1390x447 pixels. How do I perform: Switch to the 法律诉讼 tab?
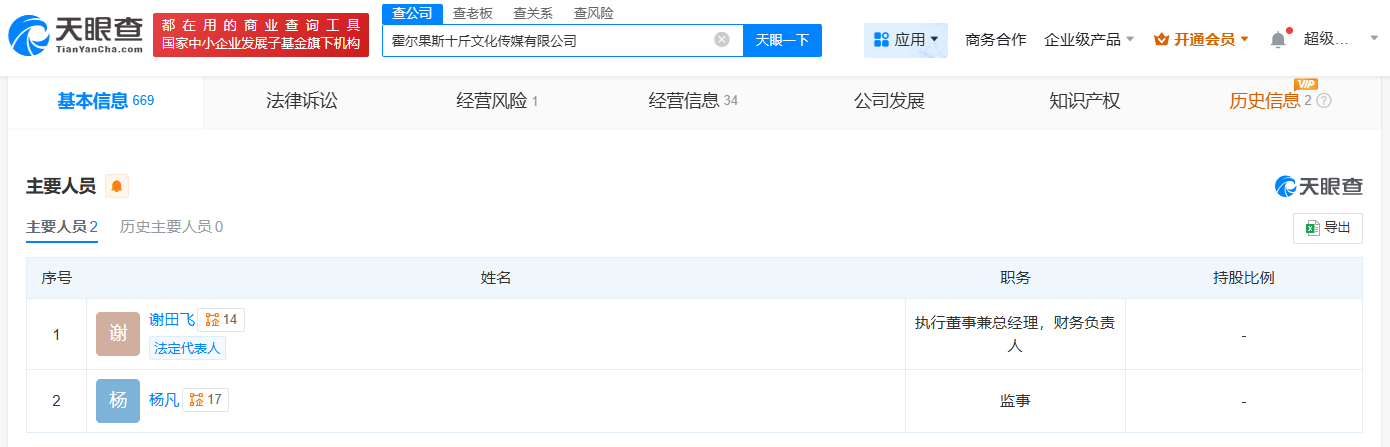coord(302,101)
